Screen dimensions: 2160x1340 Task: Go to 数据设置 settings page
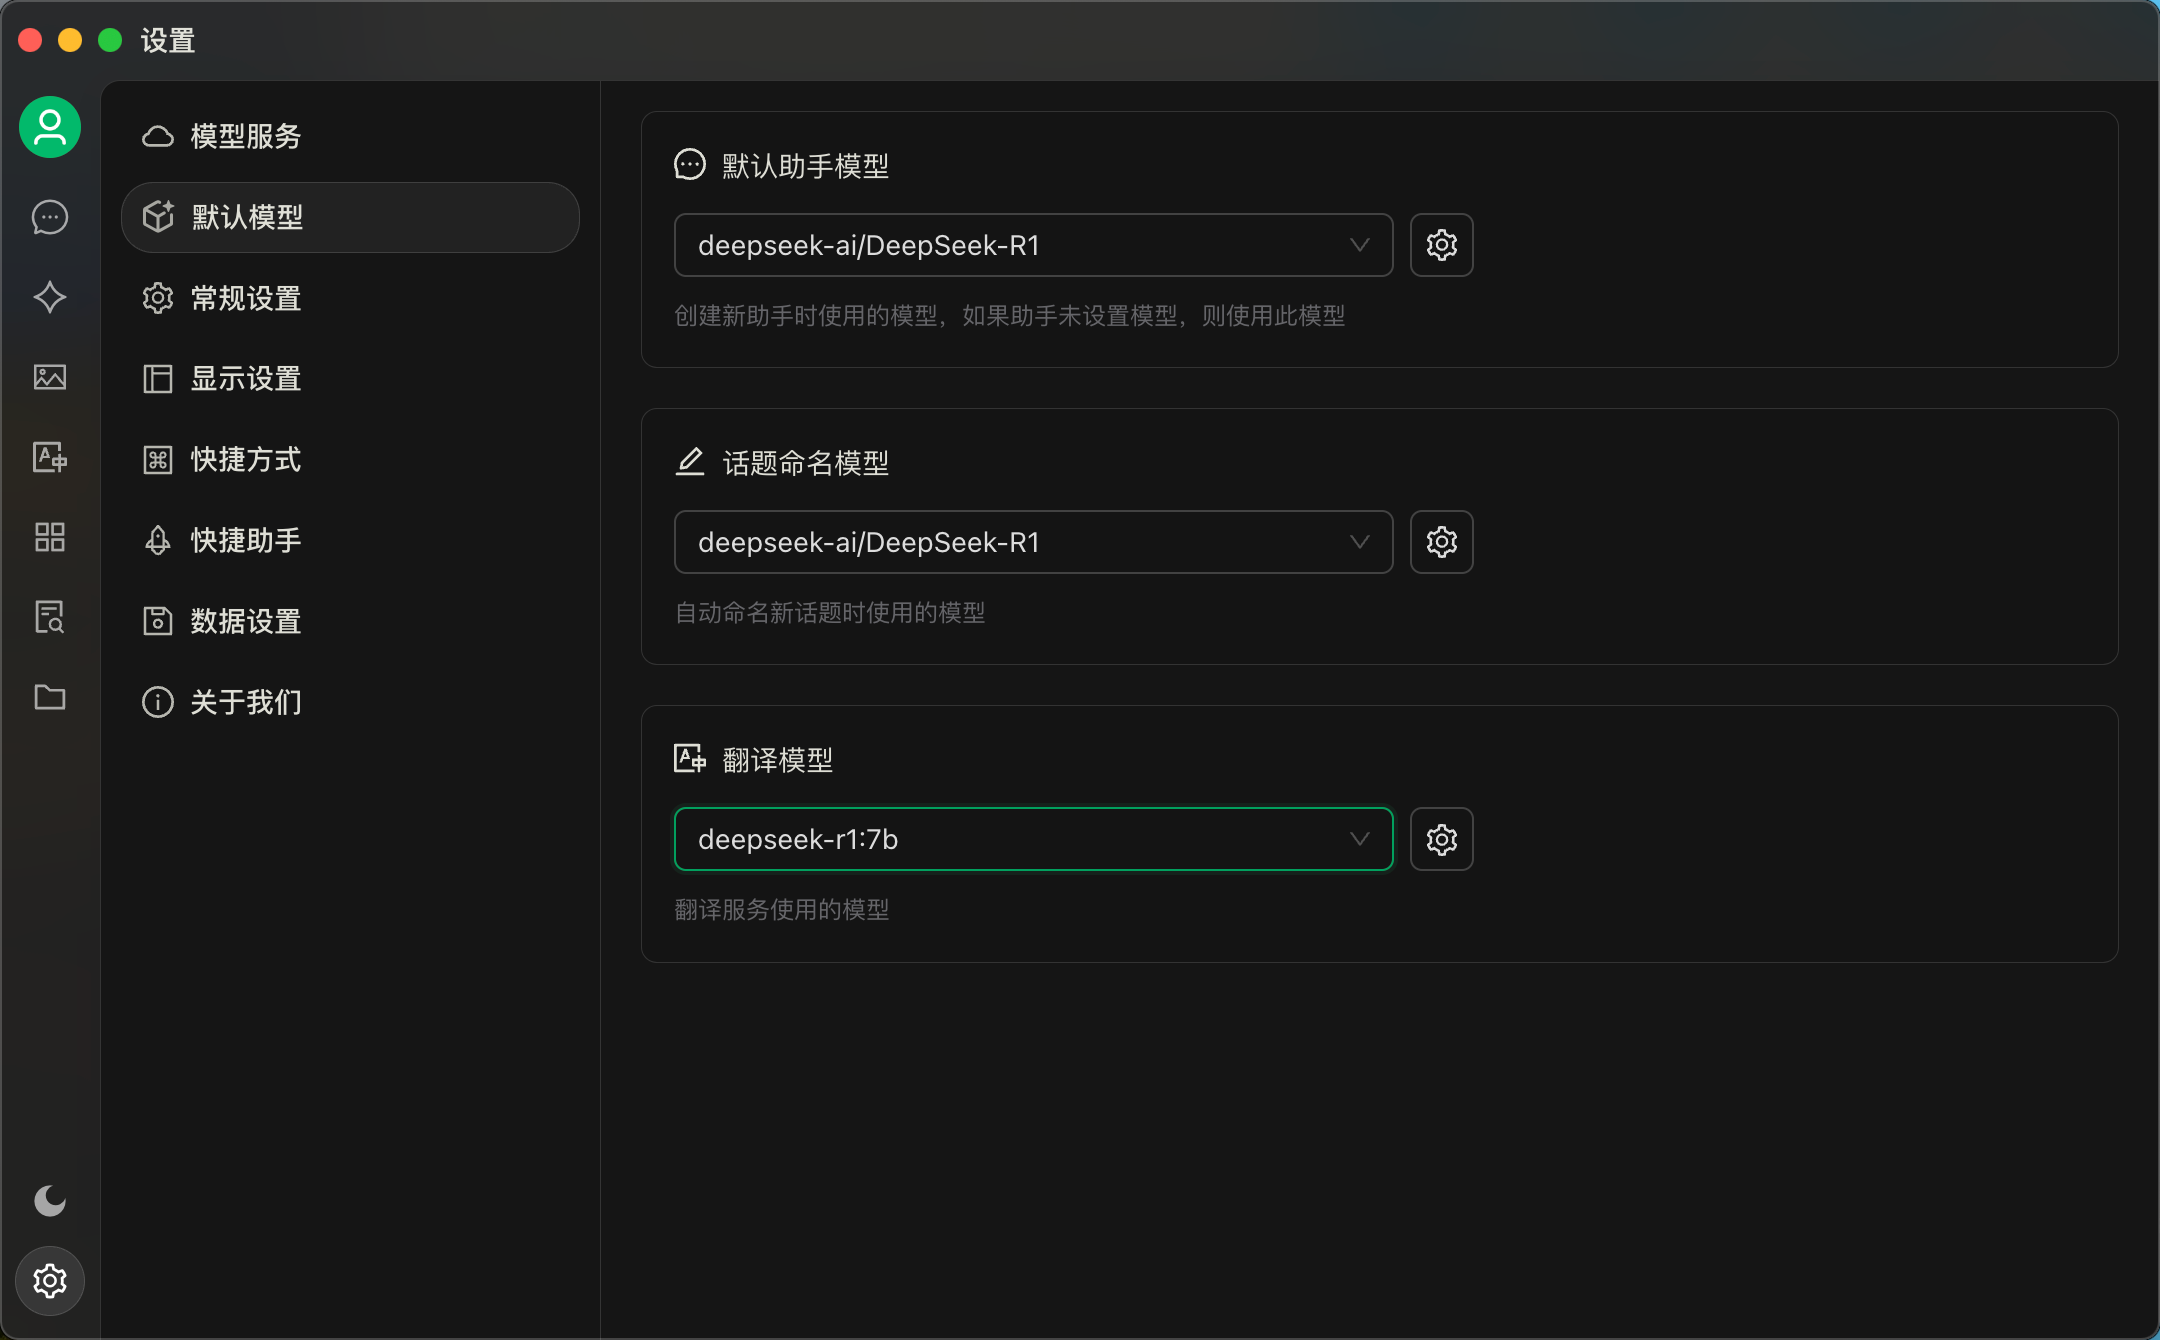pyautogui.click(x=246, y=621)
